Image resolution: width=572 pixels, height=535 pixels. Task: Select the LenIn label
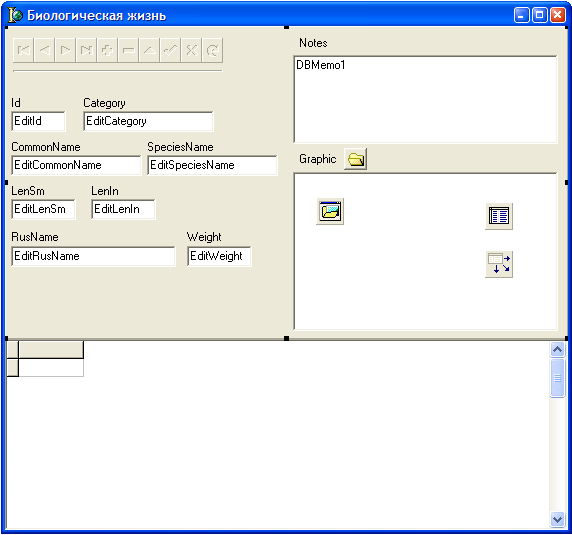105,191
